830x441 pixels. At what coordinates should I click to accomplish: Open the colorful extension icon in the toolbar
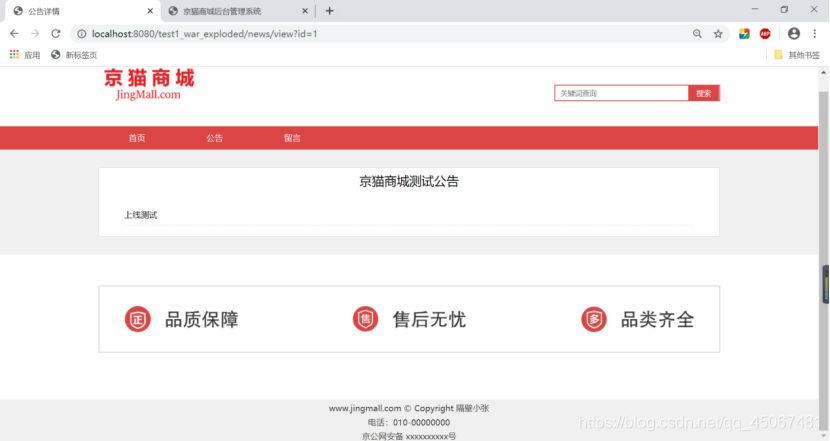tap(744, 34)
